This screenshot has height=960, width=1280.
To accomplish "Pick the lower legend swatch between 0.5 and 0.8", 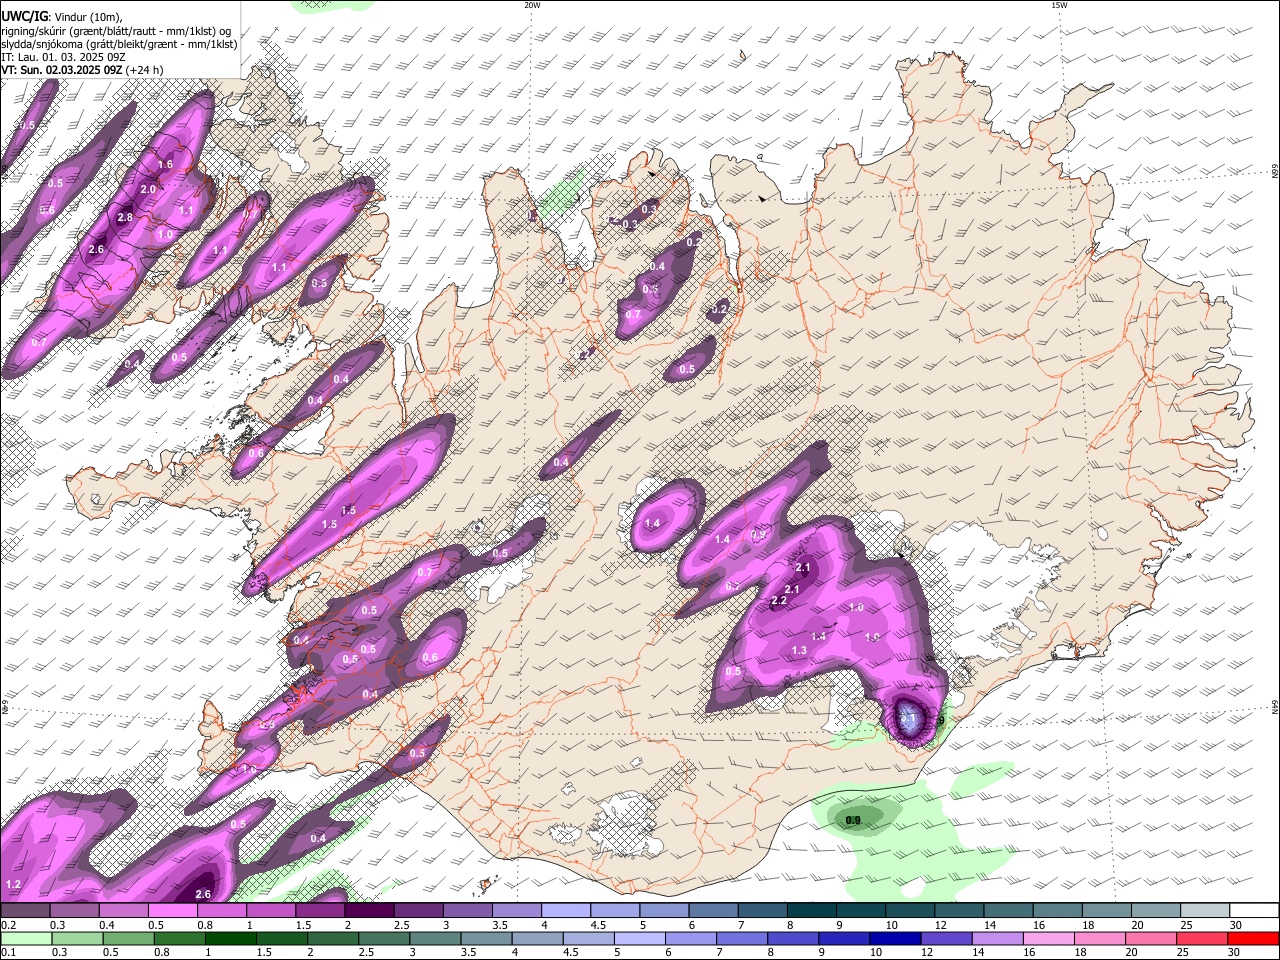I will tap(128, 938).
